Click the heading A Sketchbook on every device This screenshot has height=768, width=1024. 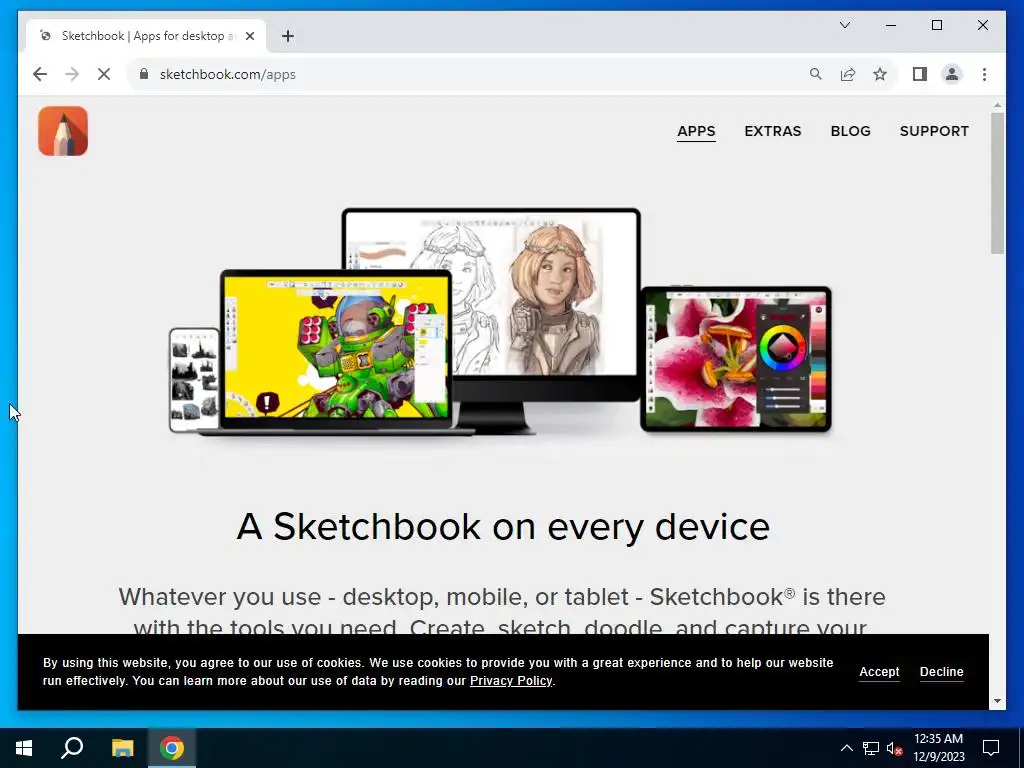click(x=503, y=526)
